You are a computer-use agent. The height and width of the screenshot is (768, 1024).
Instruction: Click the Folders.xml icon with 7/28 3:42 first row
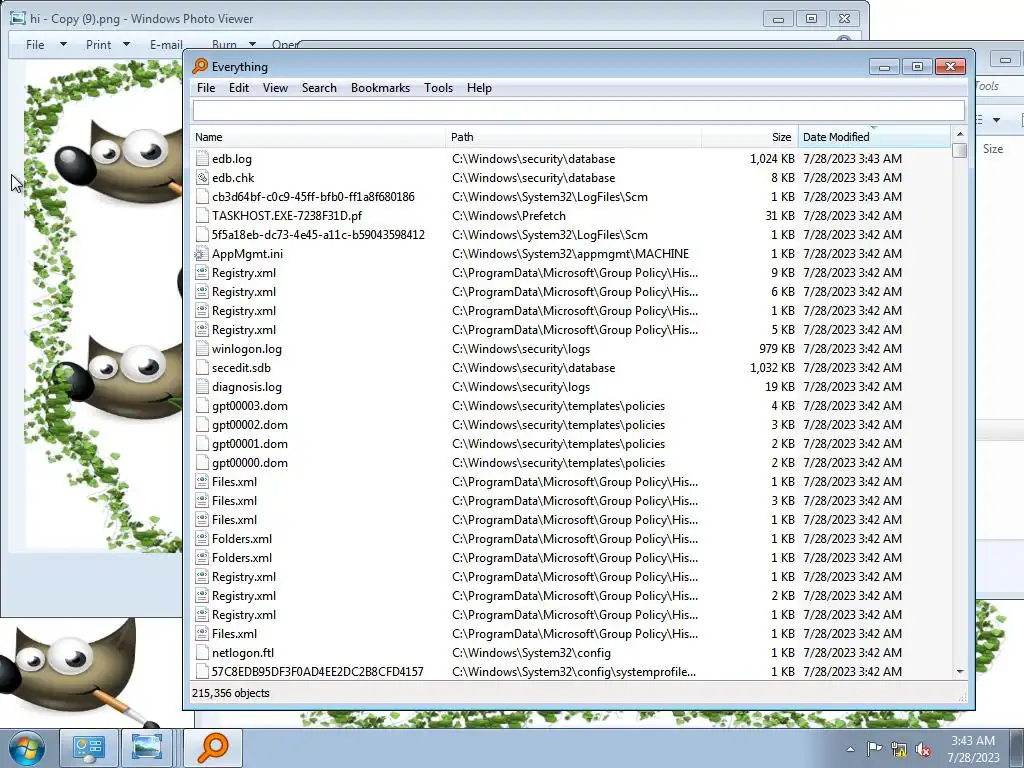tap(202, 539)
